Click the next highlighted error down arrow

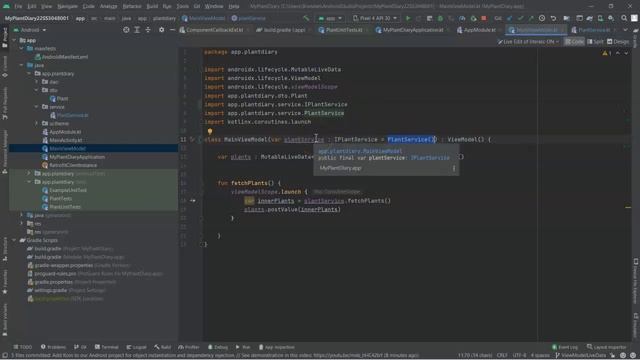point(626,53)
